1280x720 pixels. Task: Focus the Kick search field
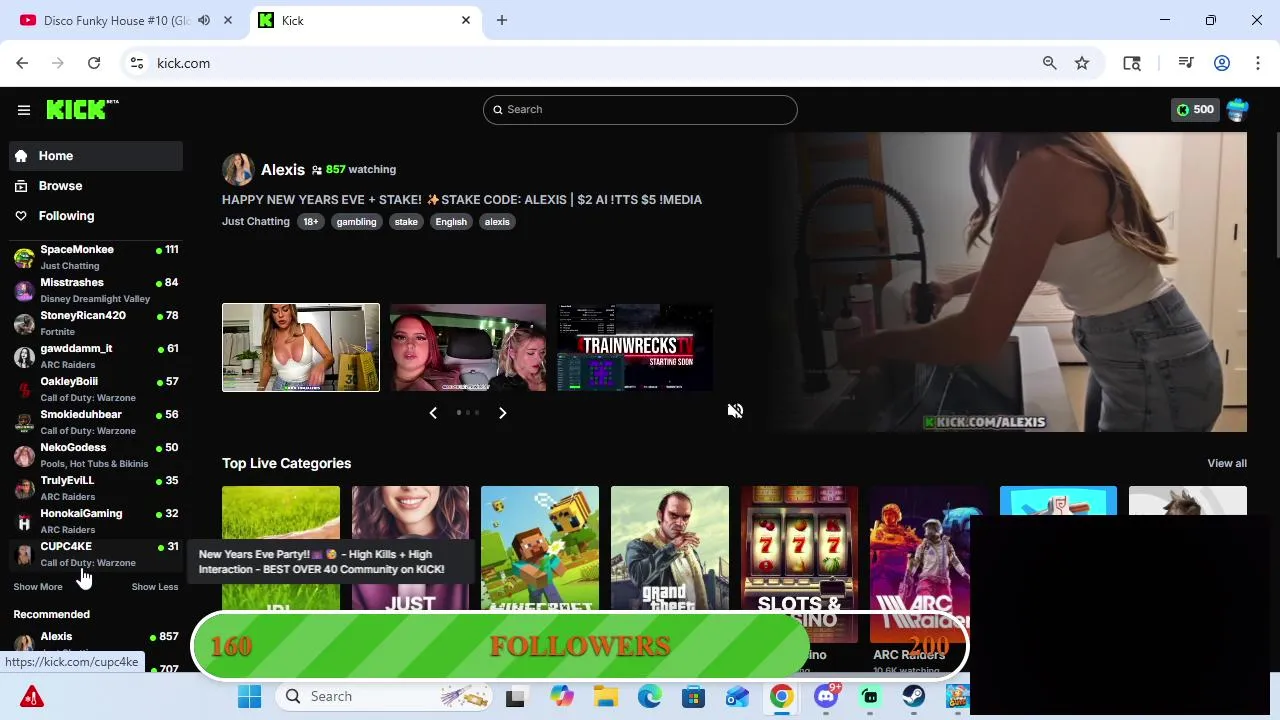(640, 110)
